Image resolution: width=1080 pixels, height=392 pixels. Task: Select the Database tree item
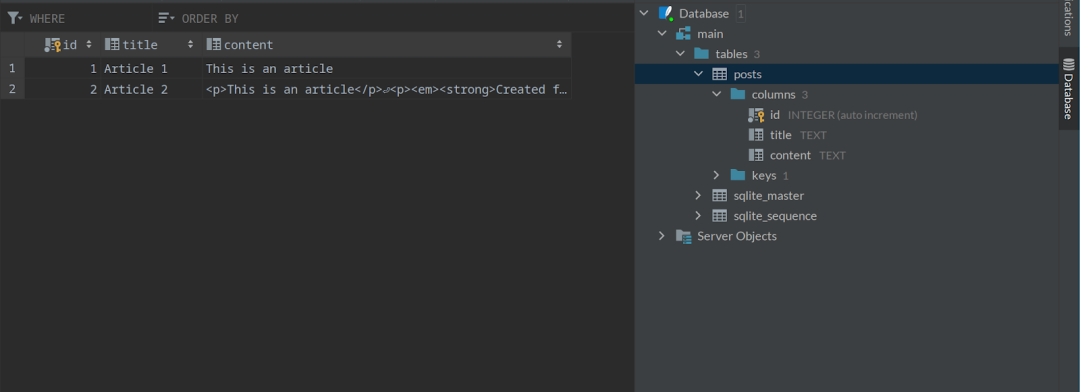click(704, 14)
